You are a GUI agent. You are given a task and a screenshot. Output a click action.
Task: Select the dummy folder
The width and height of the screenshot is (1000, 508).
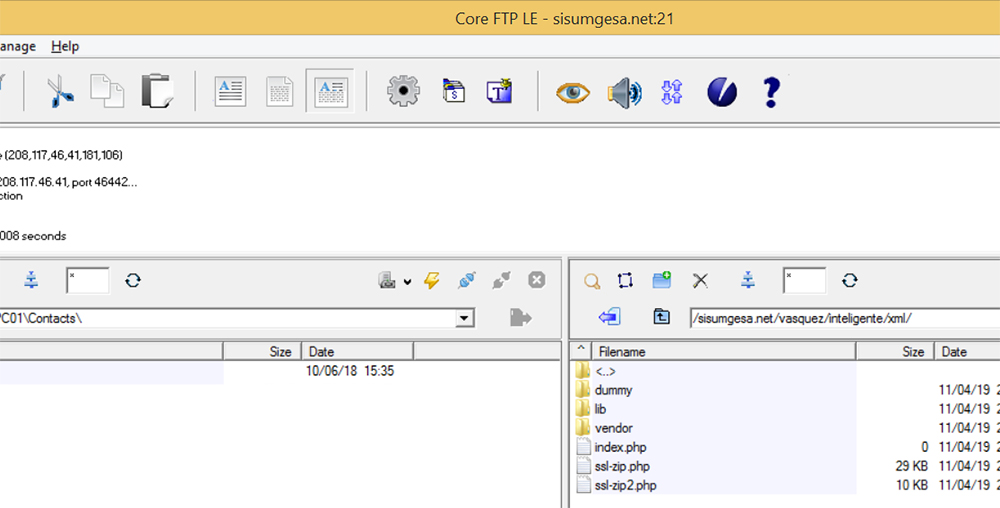point(613,390)
